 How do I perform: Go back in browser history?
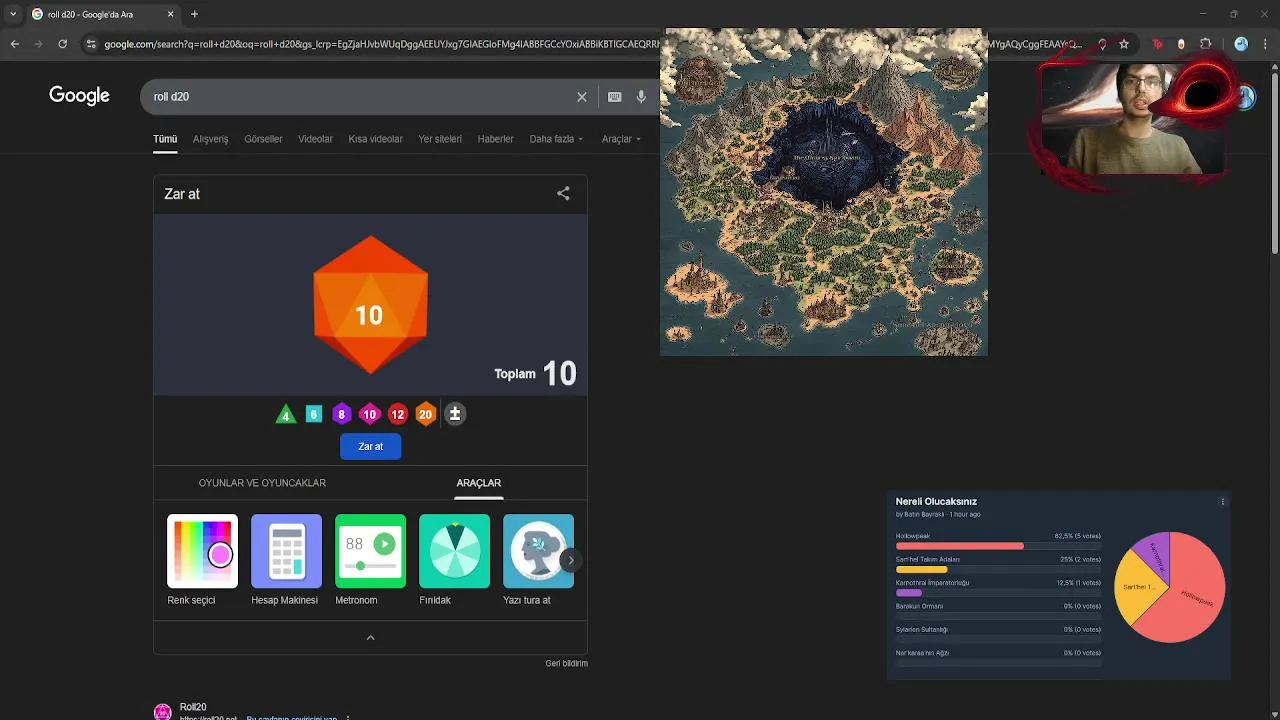click(14, 44)
